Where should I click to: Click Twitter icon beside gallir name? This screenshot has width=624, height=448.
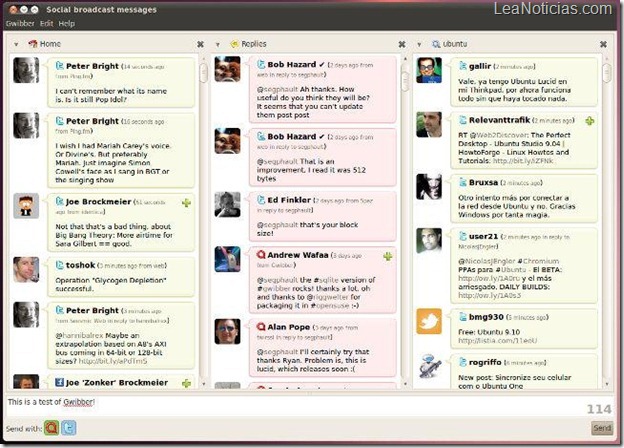[463, 66]
